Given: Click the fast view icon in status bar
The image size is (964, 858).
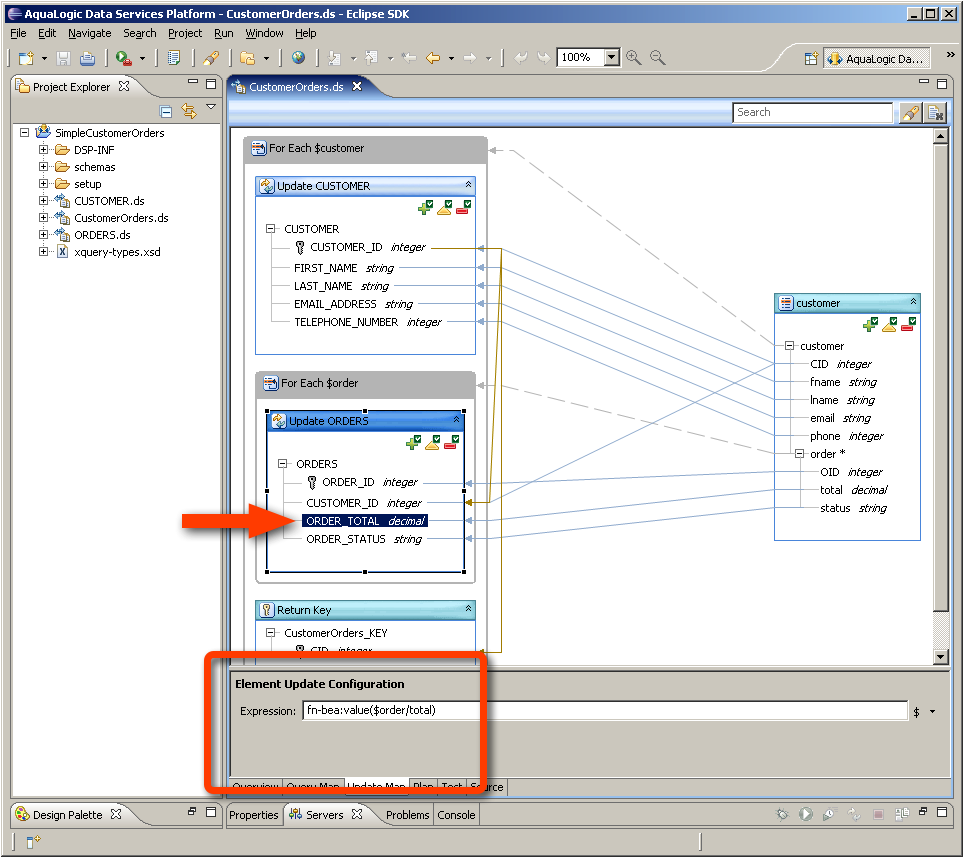Looking at the screenshot, I should [33, 840].
